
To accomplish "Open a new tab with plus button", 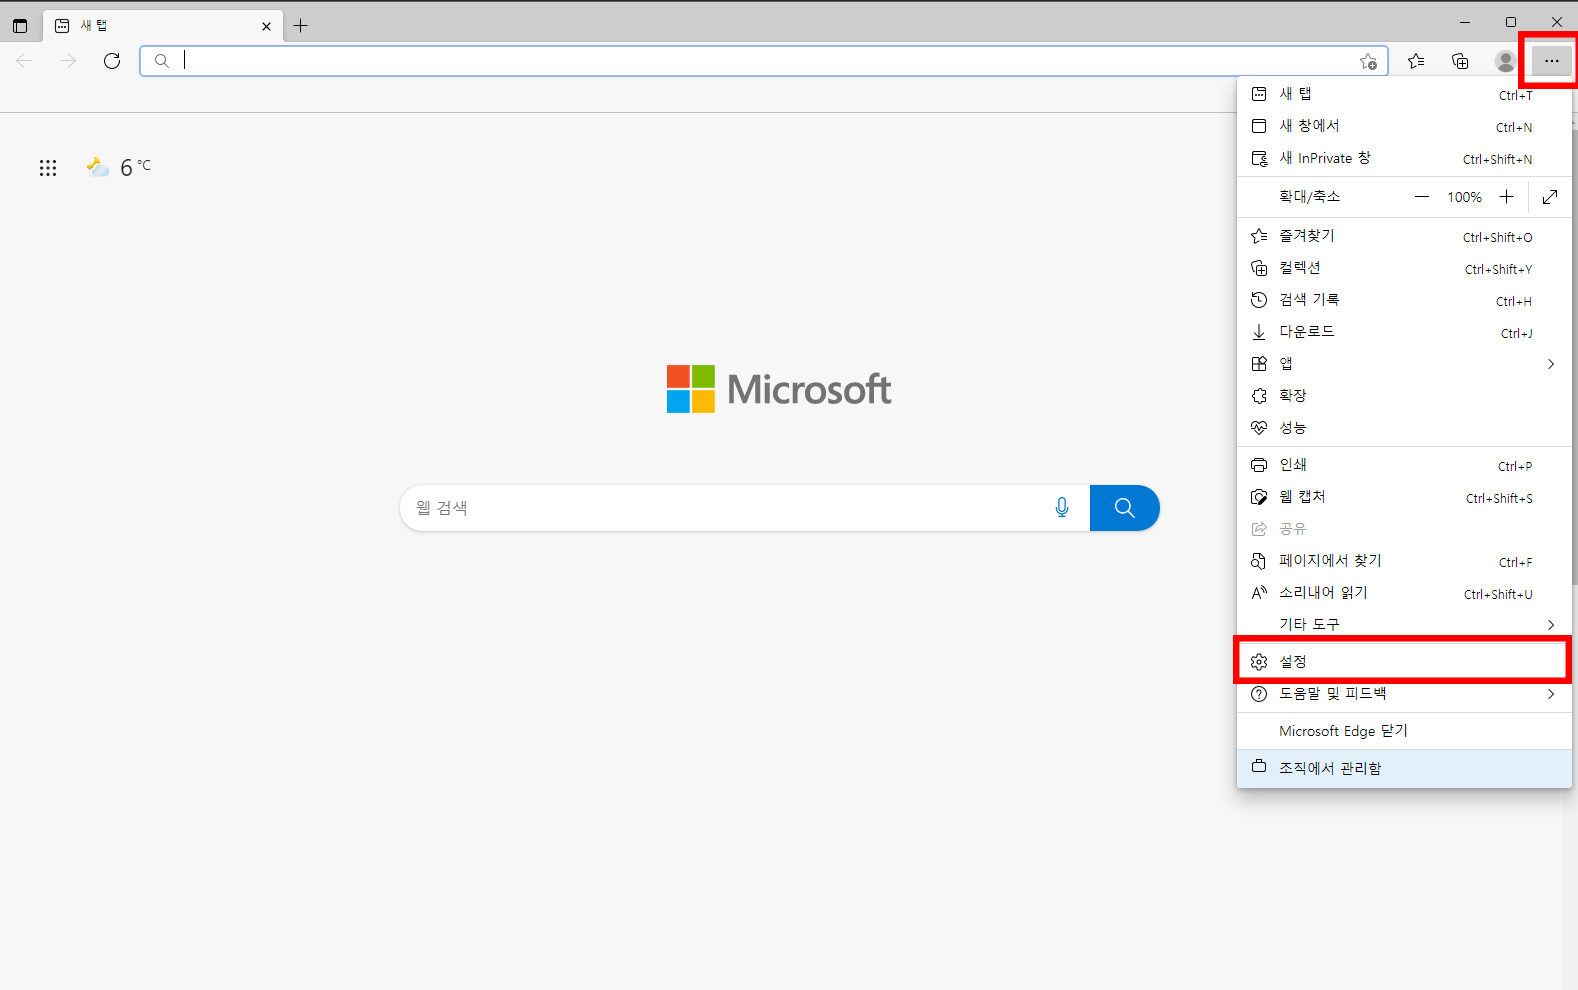I will point(300,26).
